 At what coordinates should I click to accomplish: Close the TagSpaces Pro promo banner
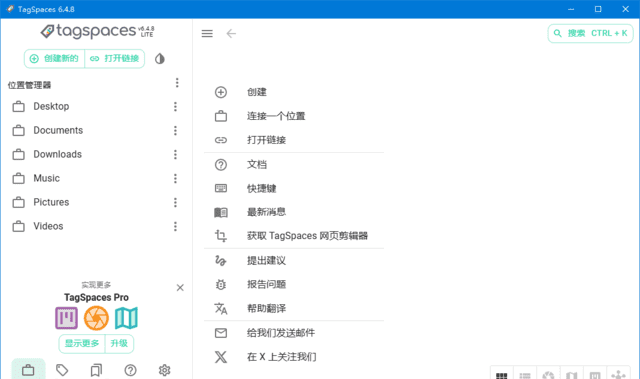click(x=180, y=288)
